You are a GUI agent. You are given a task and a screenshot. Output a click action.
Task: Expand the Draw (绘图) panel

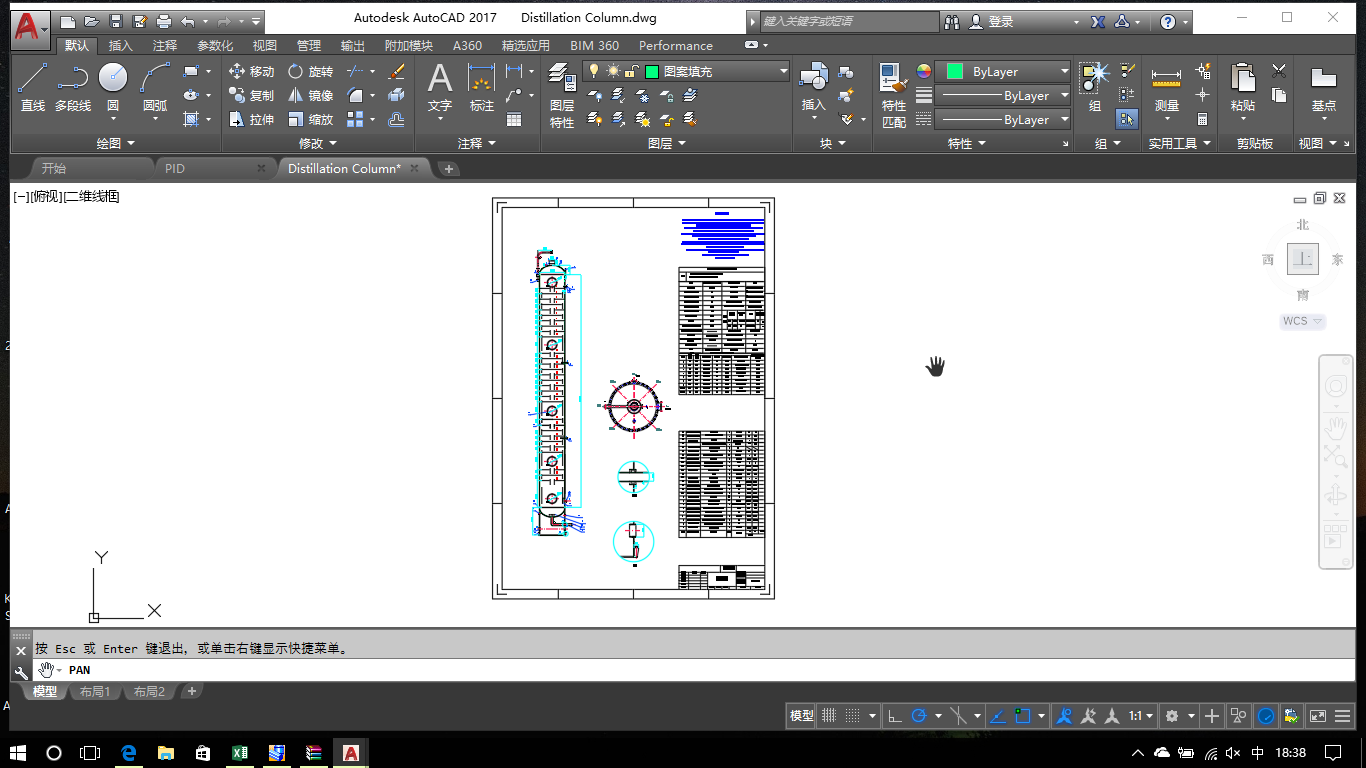(115, 144)
